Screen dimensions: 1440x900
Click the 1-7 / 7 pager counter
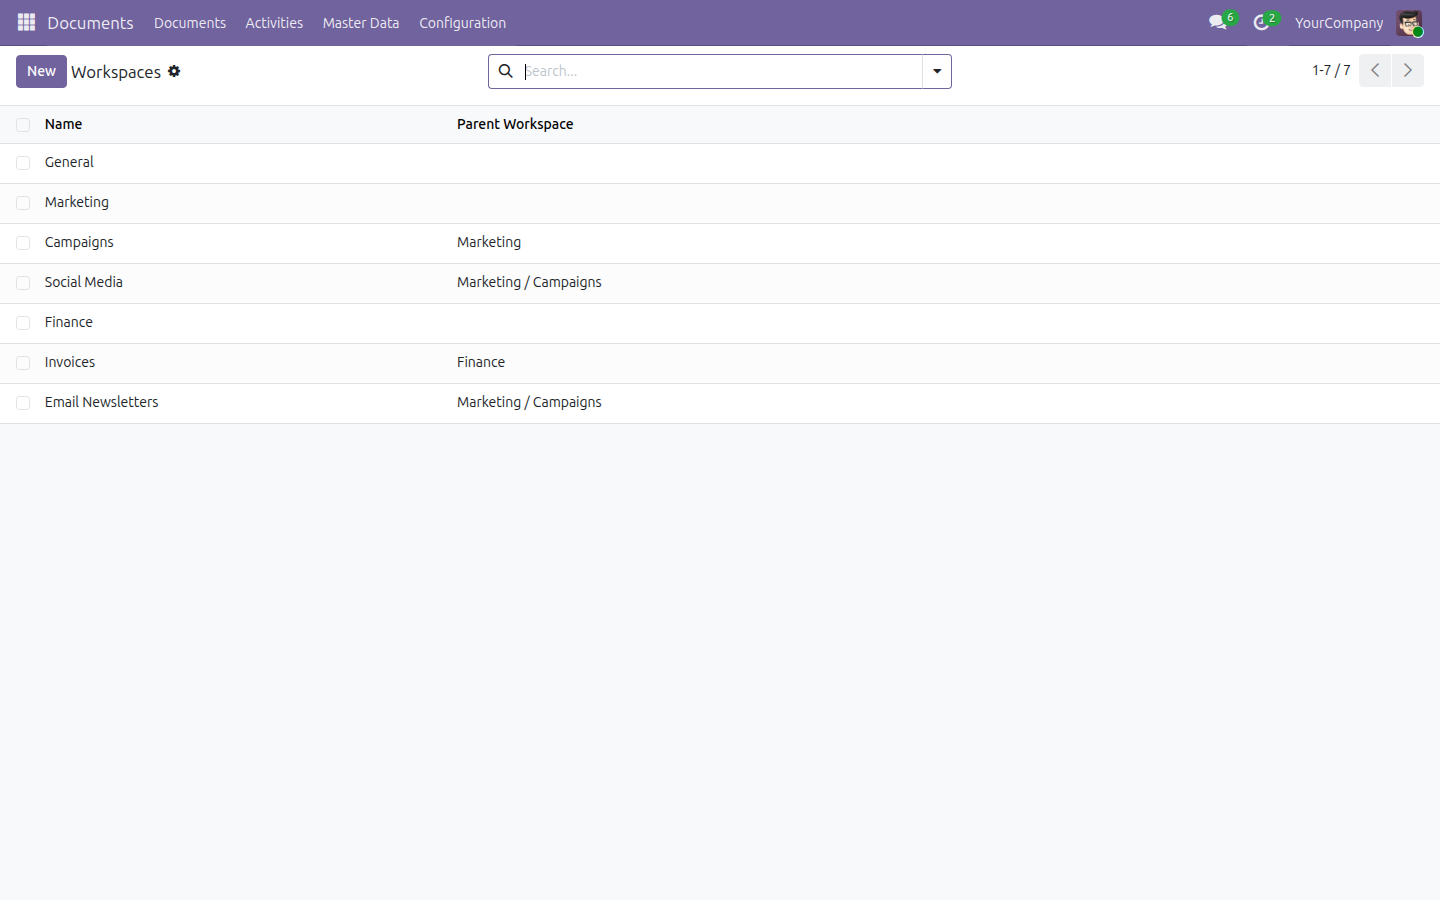1331,70
